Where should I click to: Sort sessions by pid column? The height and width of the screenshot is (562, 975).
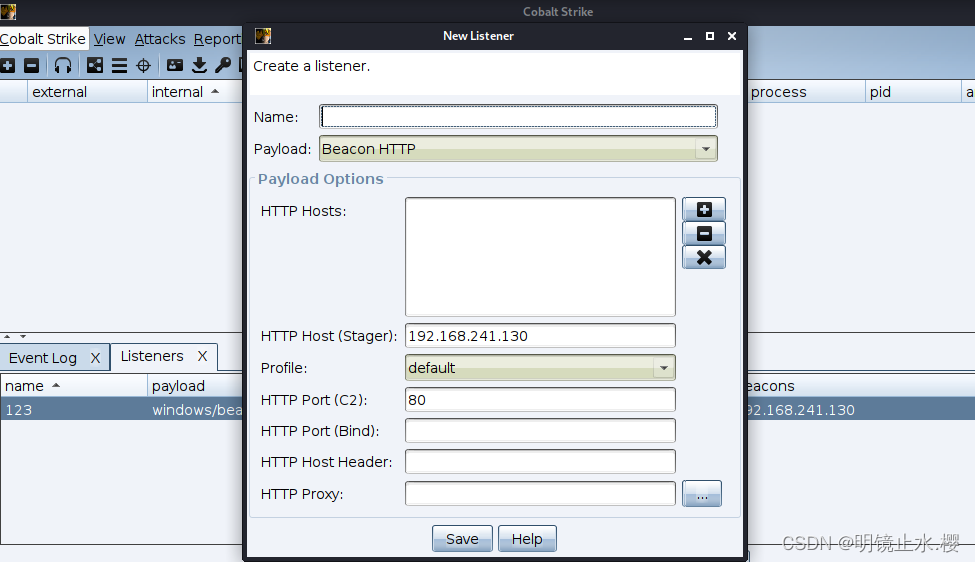(x=913, y=92)
